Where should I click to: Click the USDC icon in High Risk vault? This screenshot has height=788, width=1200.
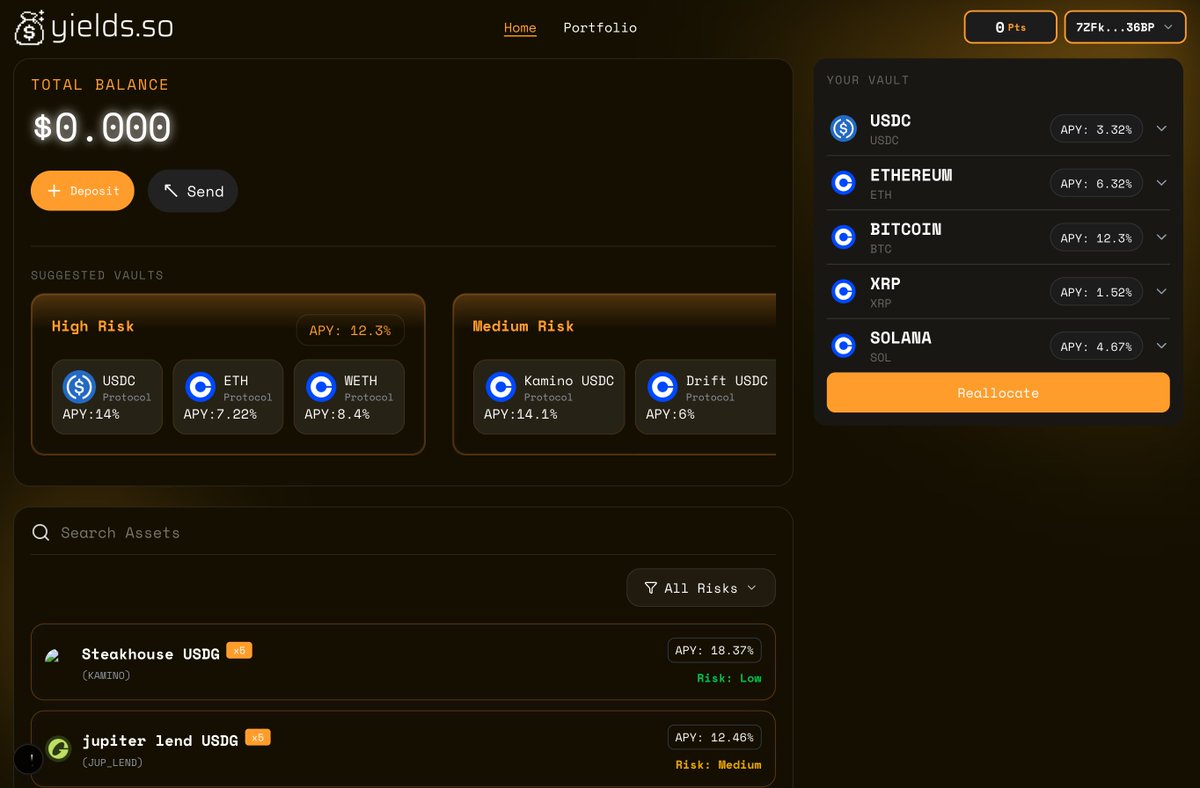(79, 387)
